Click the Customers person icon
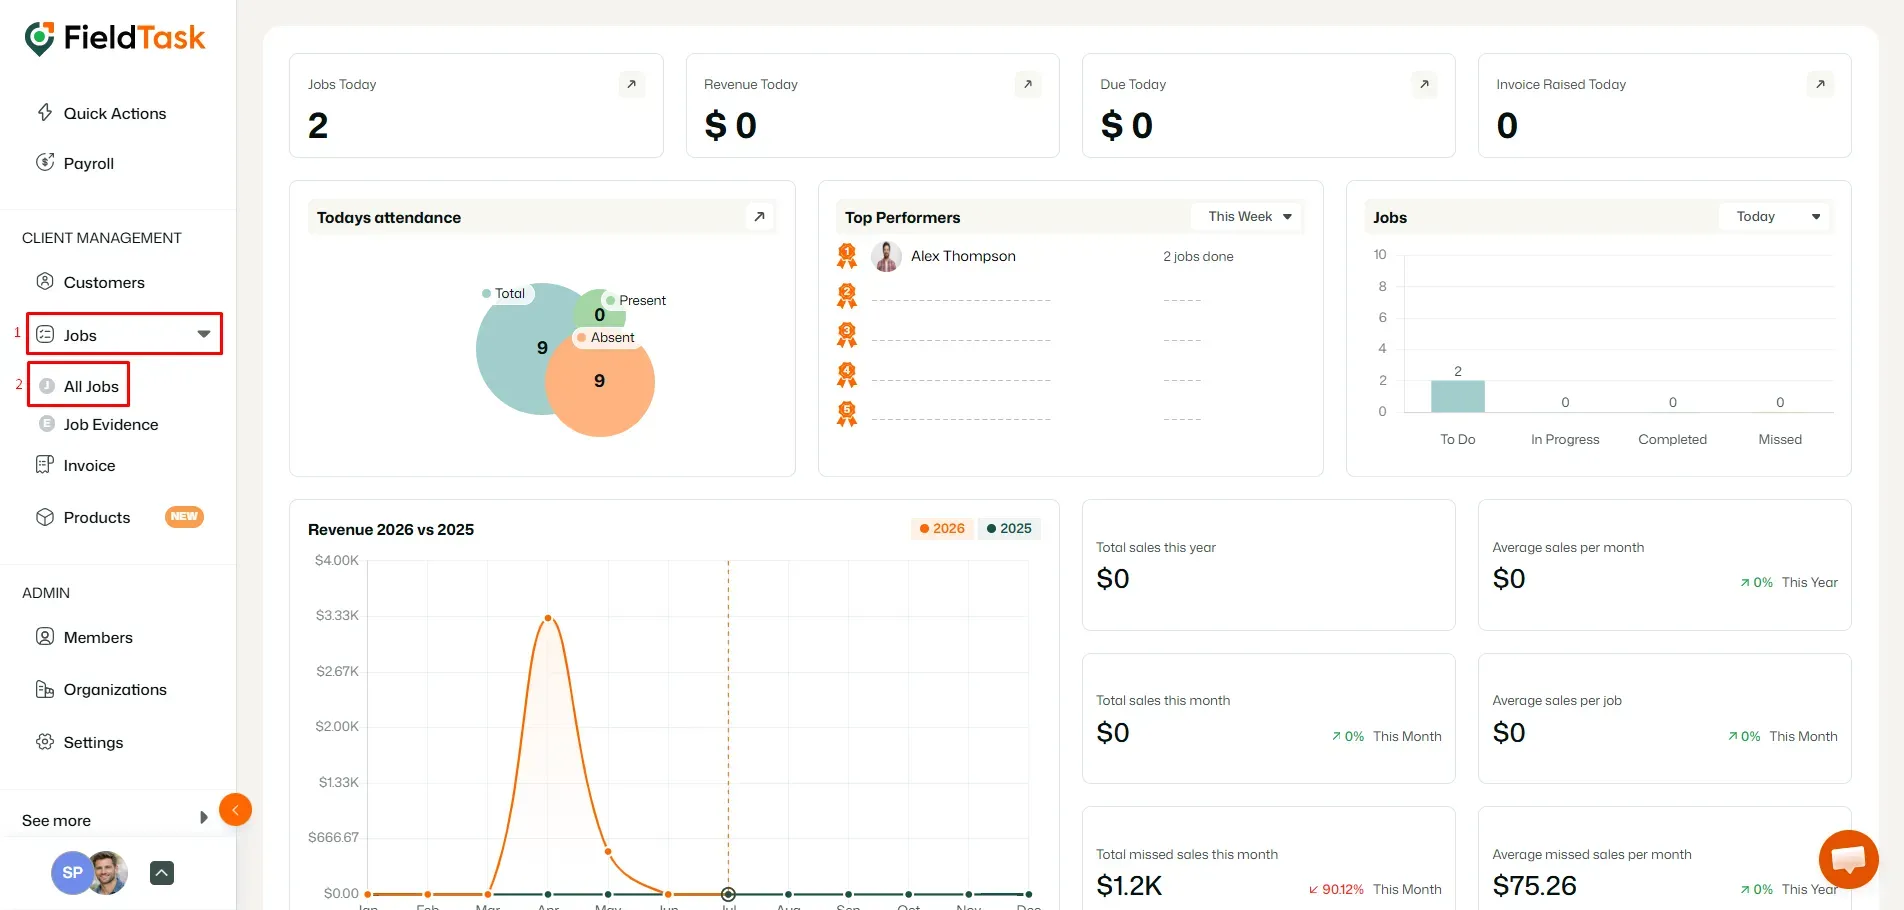This screenshot has width=1904, height=910. (x=45, y=281)
